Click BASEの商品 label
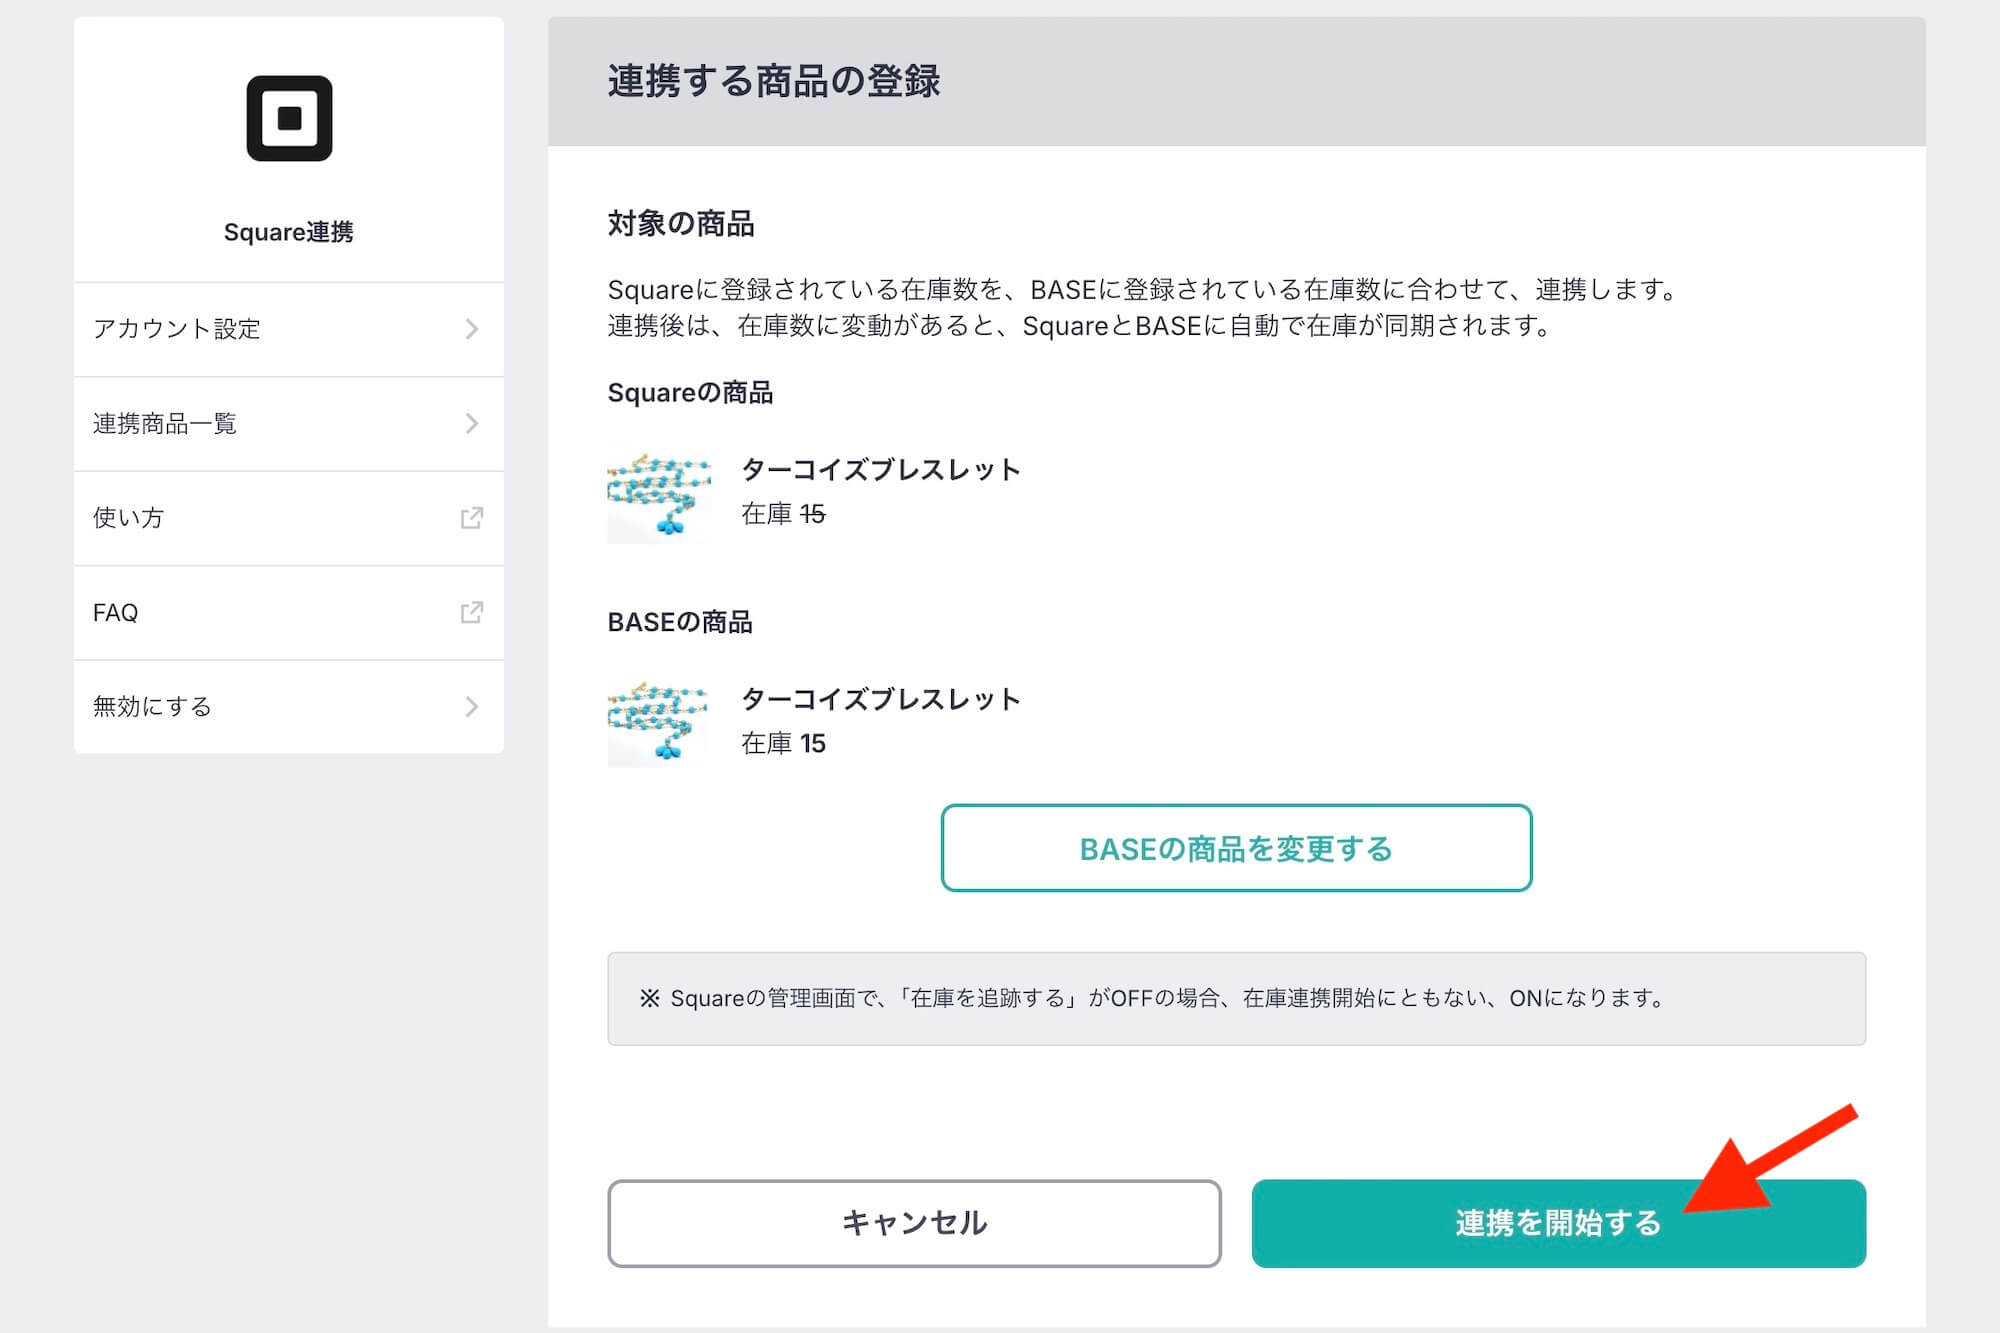This screenshot has height=1333, width=2000. pos(680,622)
